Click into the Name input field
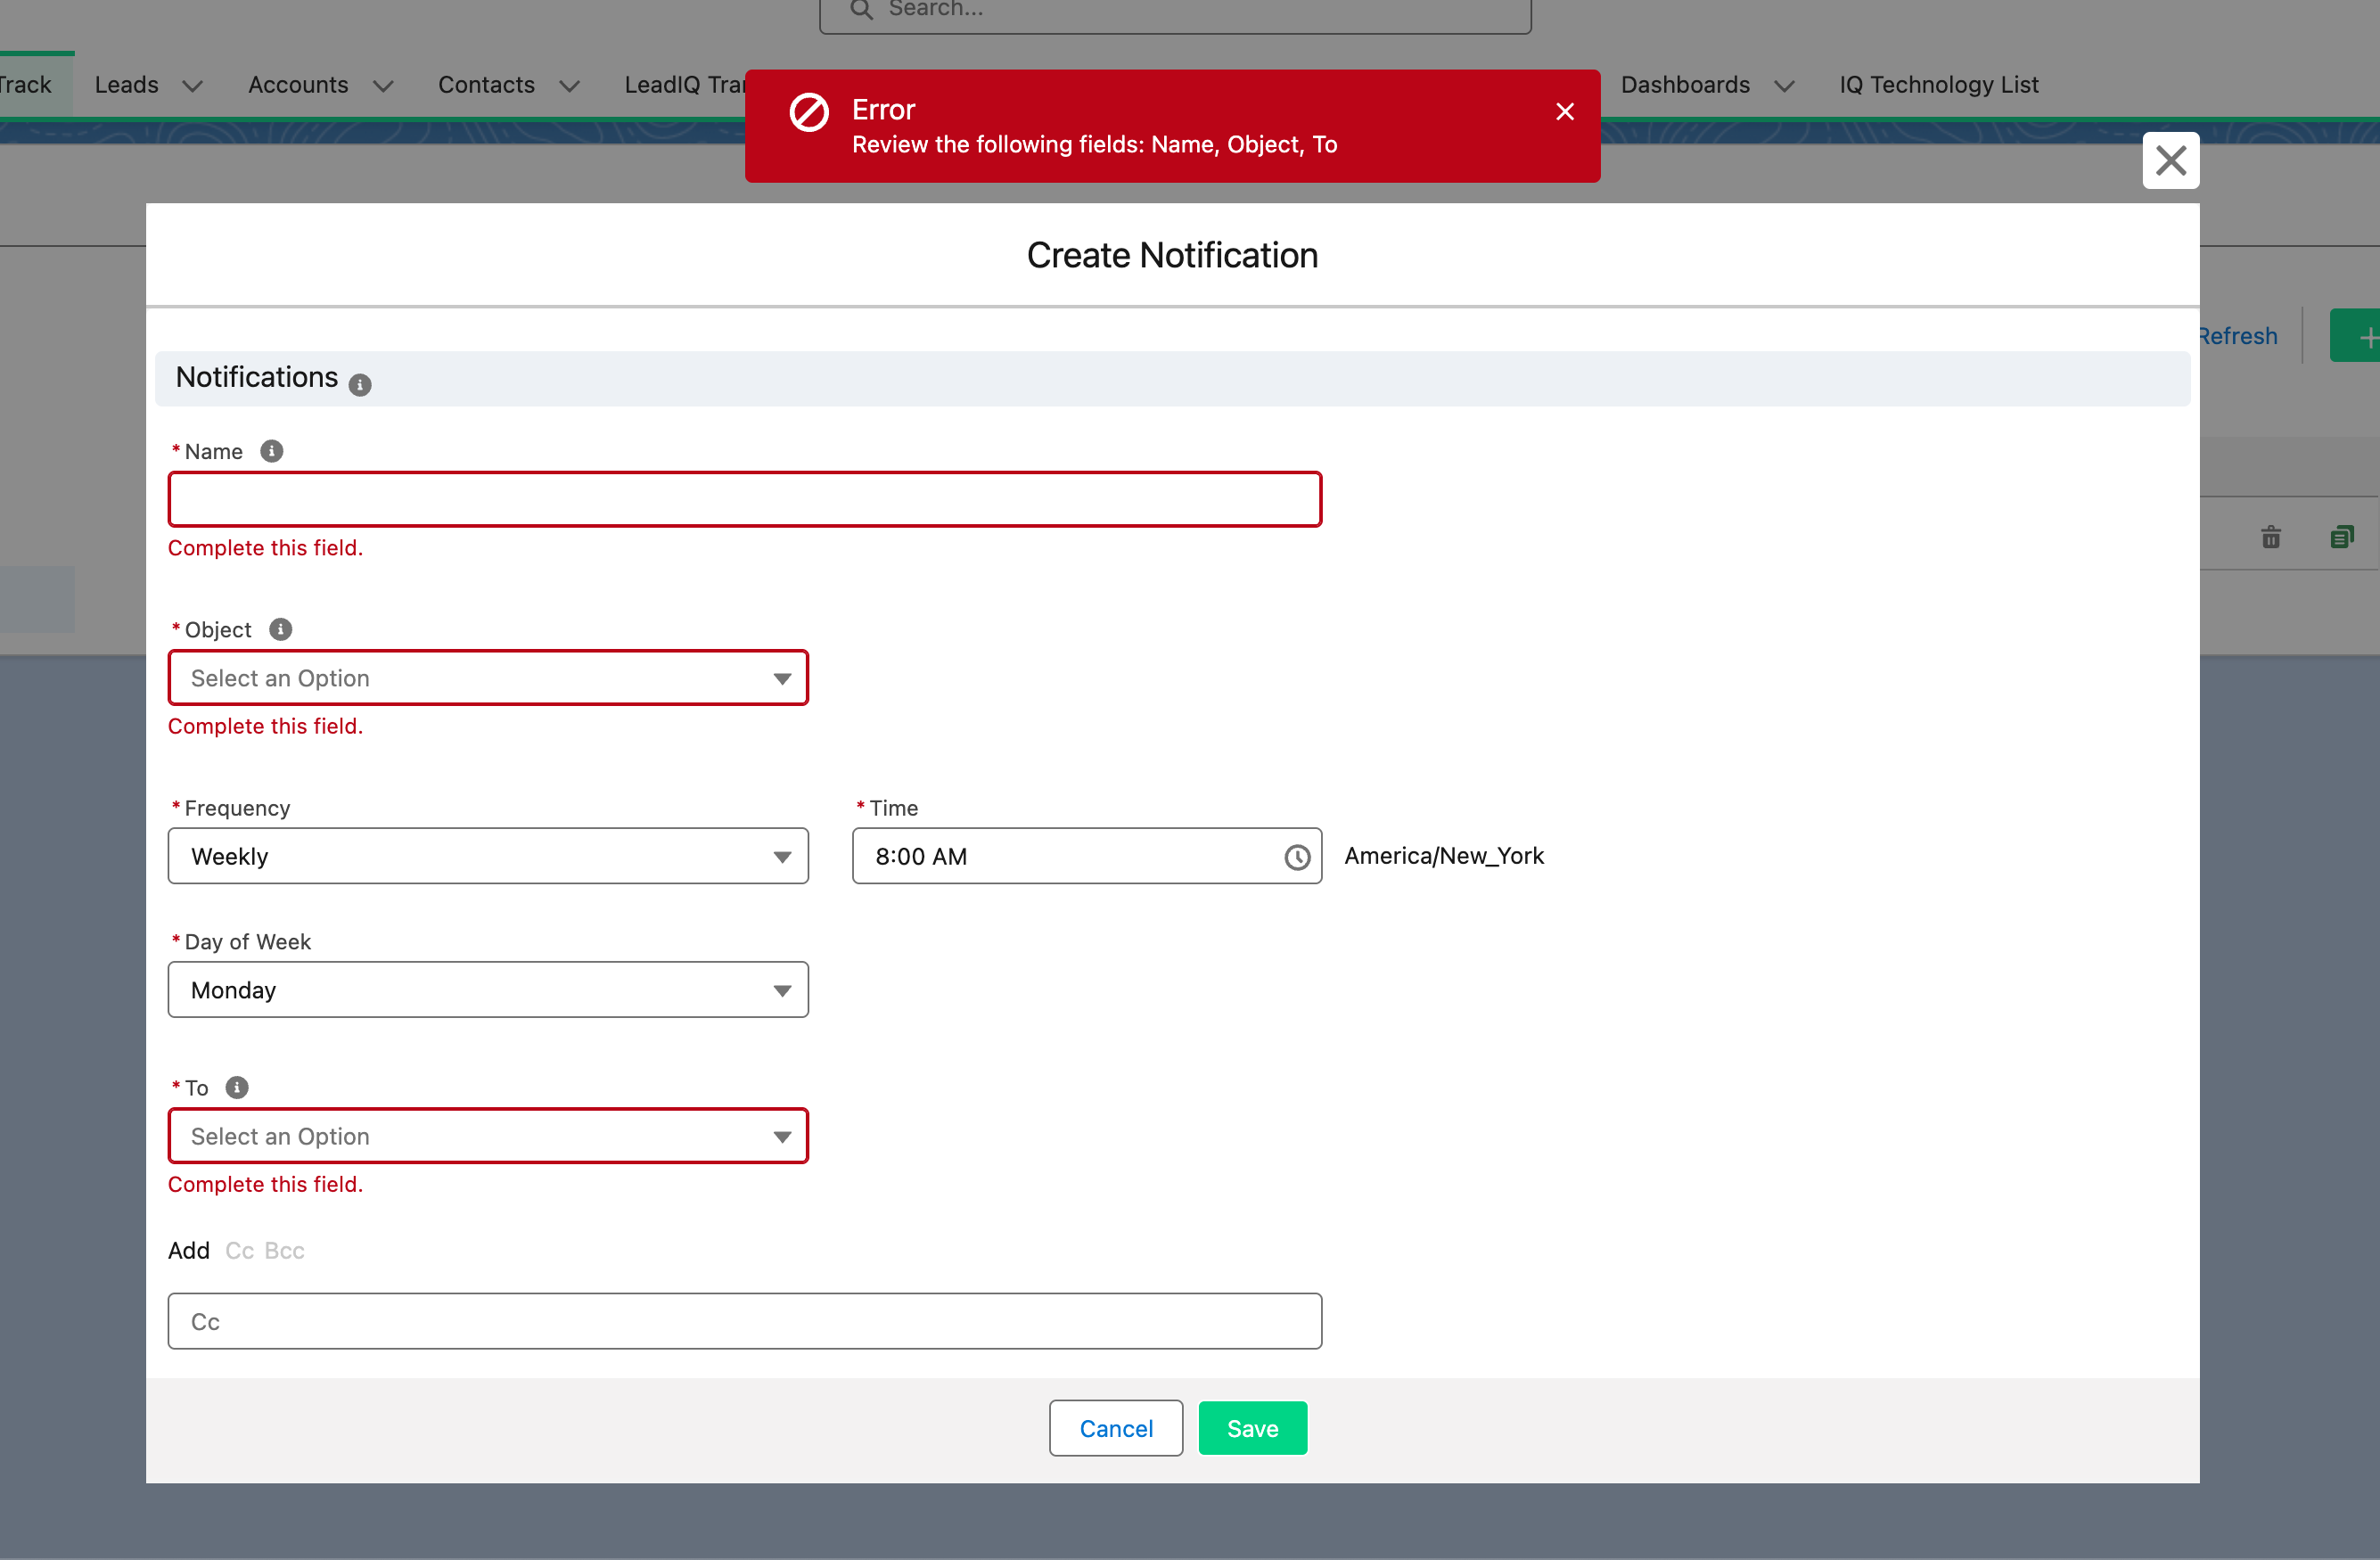Image resolution: width=2380 pixels, height=1560 pixels. [744, 499]
